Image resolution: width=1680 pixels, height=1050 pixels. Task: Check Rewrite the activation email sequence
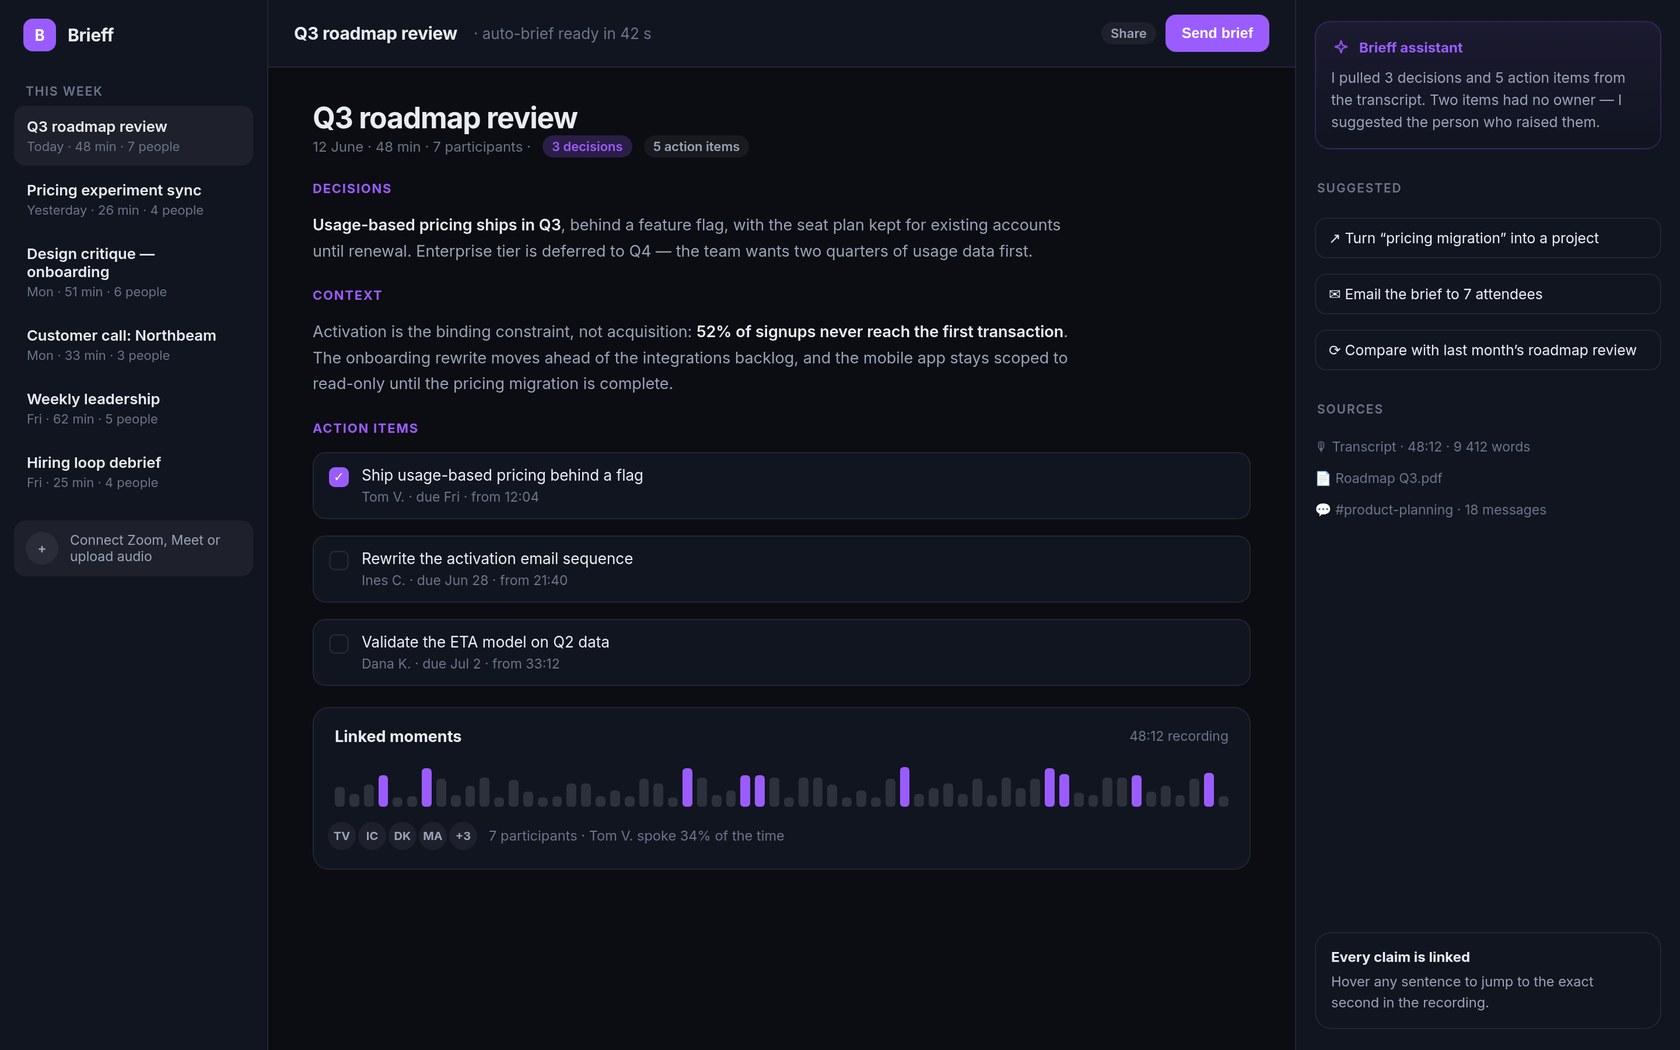(x=339, y=561)
